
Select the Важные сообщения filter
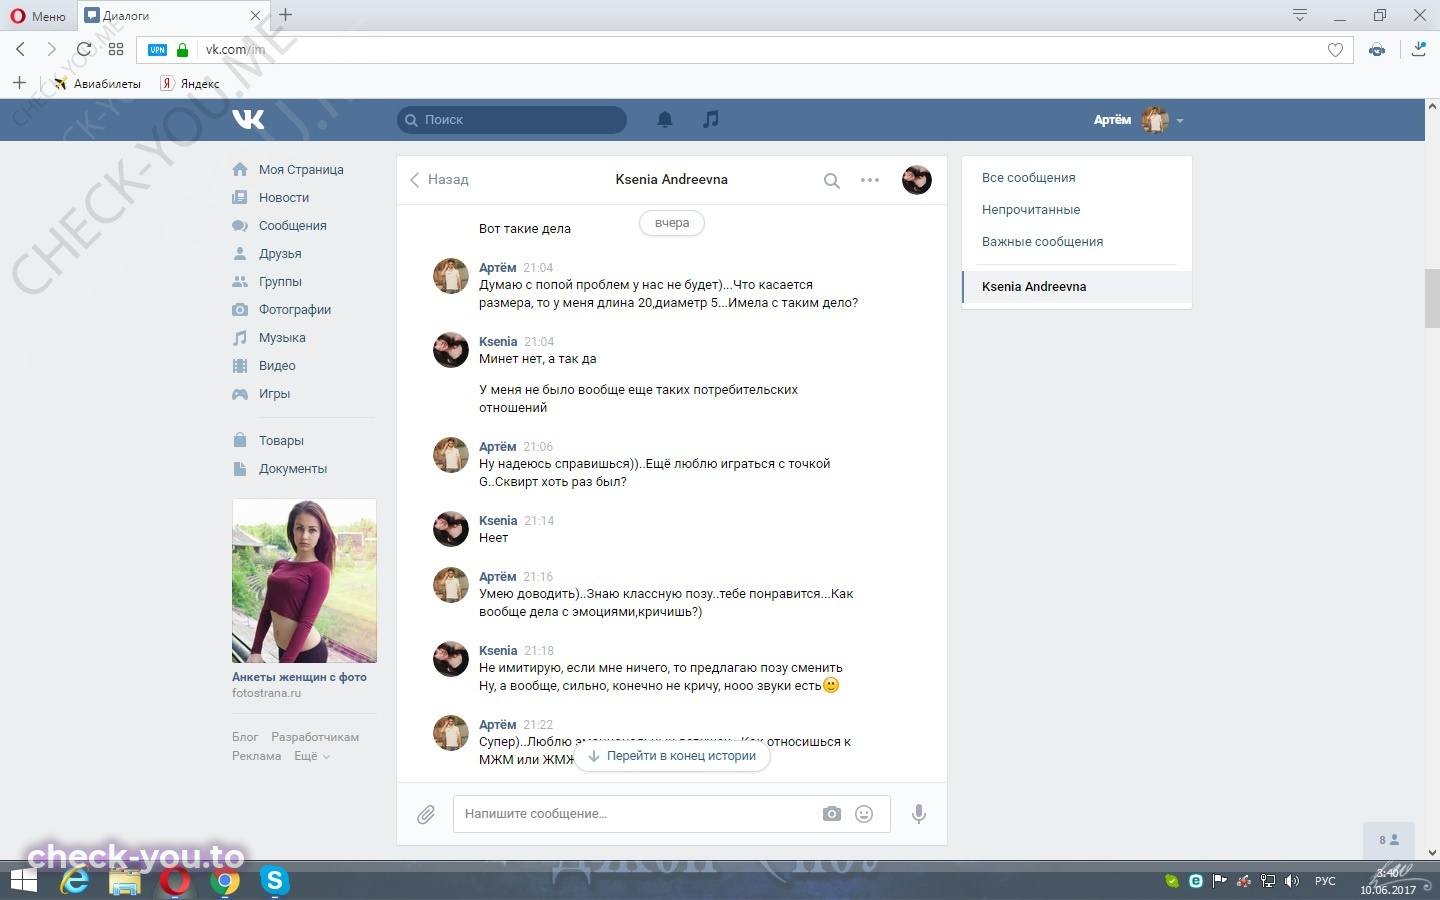[x=1042, y=242]
